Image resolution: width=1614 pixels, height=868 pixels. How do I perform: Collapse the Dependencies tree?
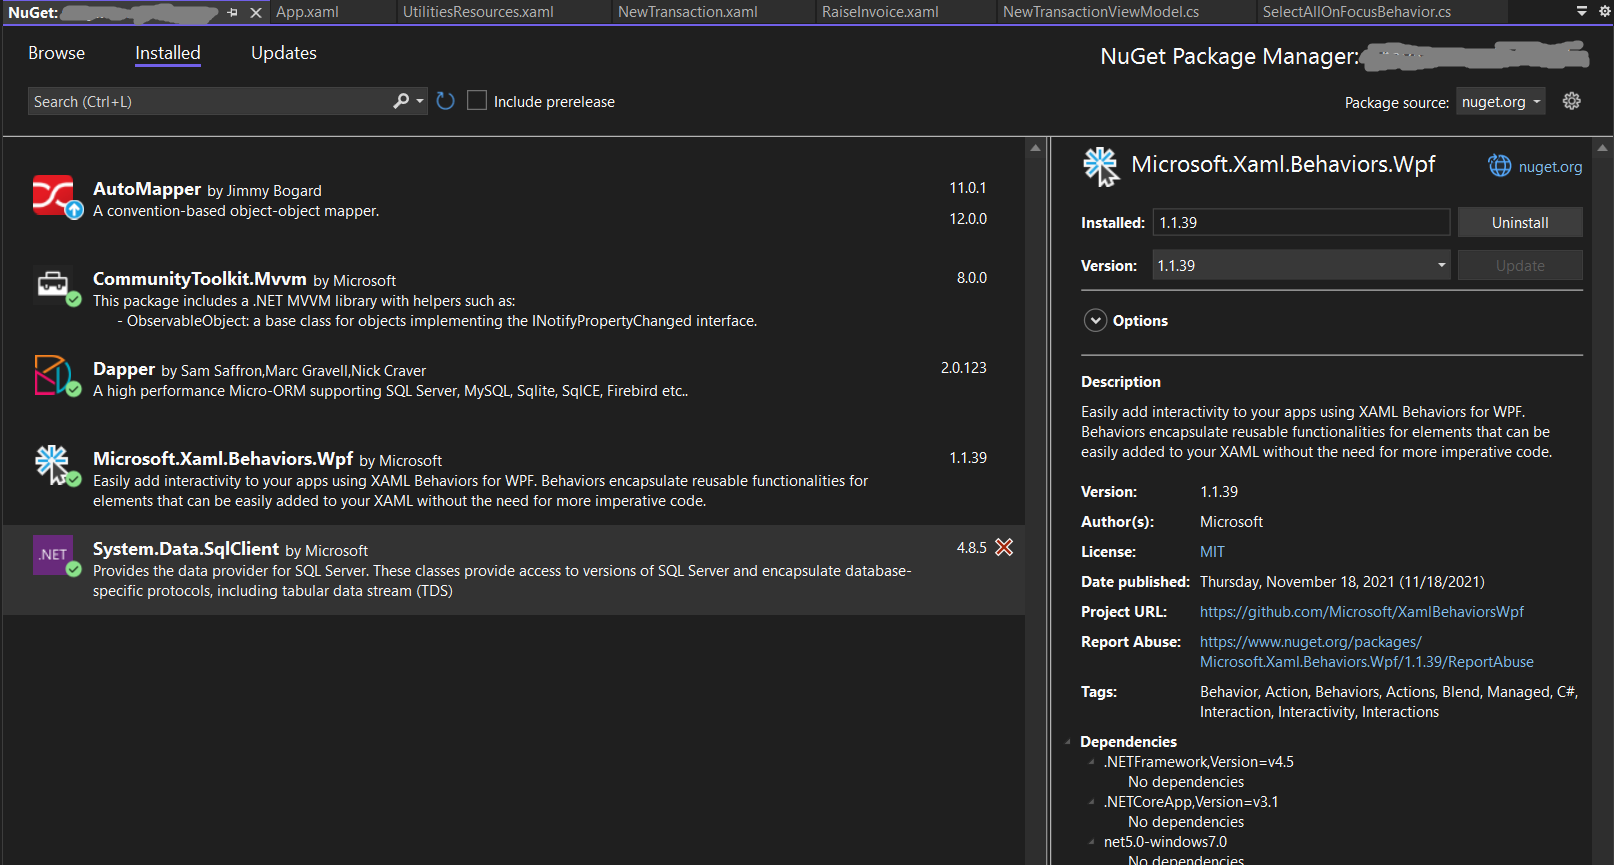(1068, 742)
